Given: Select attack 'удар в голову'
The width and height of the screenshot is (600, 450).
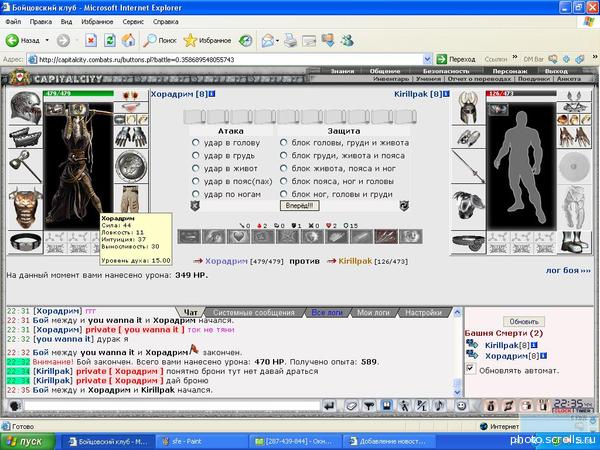Looking at the screenshot, I should tap(196, 142).
